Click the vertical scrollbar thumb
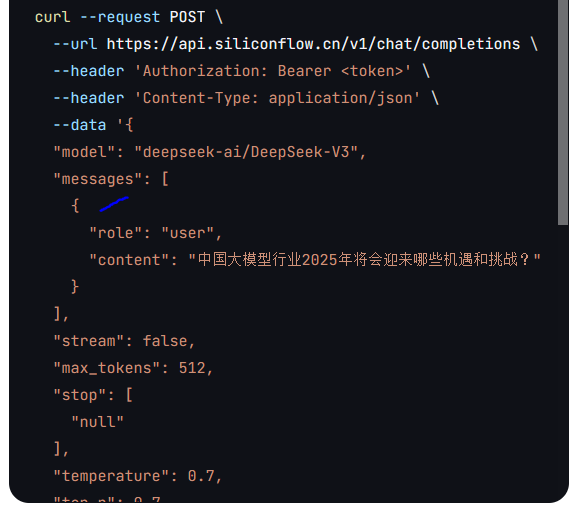The width and height of the screenshot is (587, 505). [x=563, y=112]
